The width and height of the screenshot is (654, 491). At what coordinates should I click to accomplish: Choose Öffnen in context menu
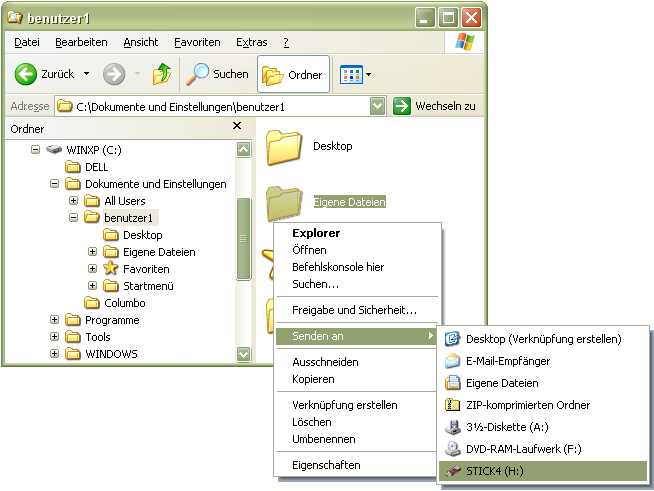[x=357, y=250]
